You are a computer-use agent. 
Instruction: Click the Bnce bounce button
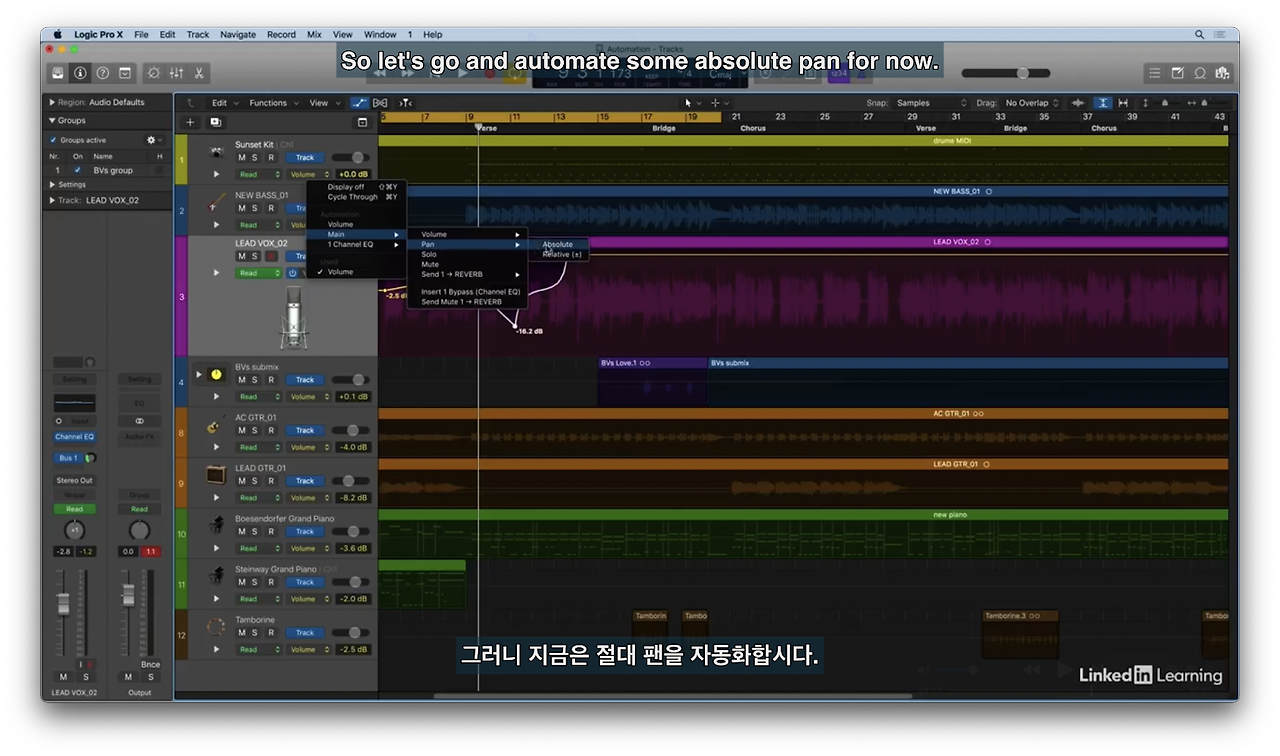(150, 664)
